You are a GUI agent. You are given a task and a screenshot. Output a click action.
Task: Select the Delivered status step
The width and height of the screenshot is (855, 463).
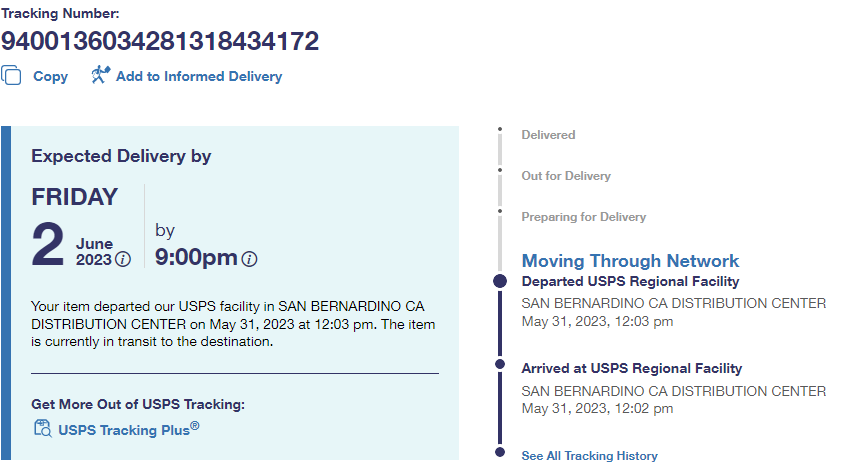point(548,135)
